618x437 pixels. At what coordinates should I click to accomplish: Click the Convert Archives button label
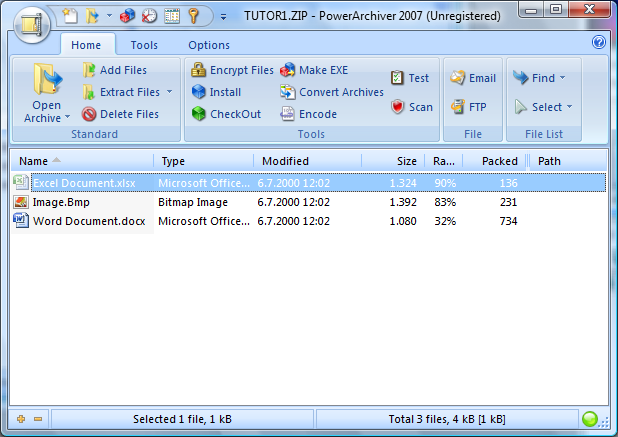tap(341, 92)
